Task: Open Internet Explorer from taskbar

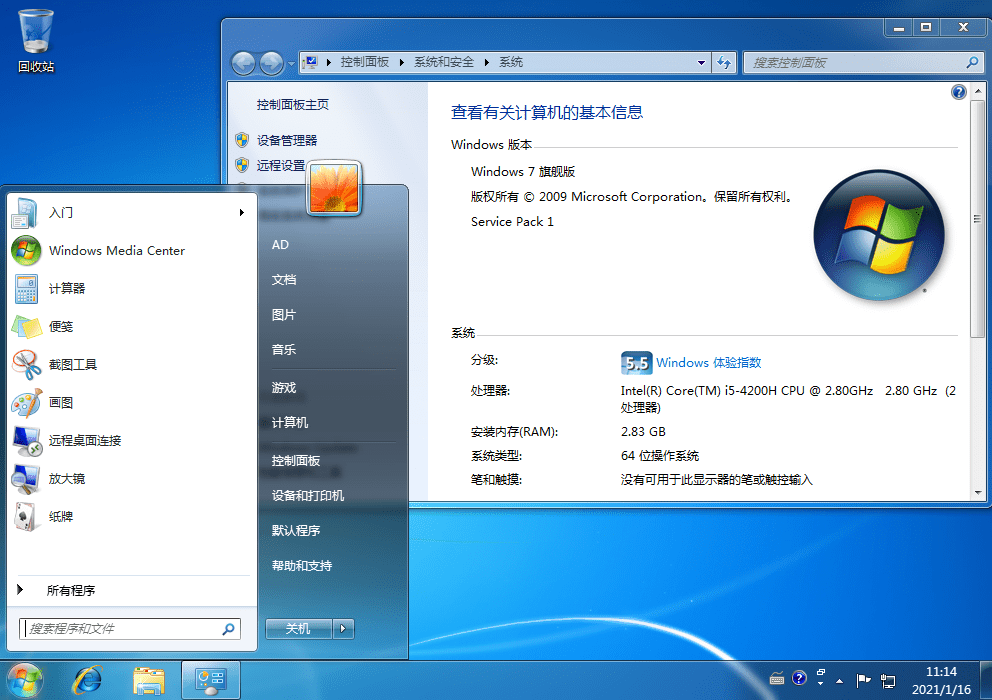Action: coord(87,681)
